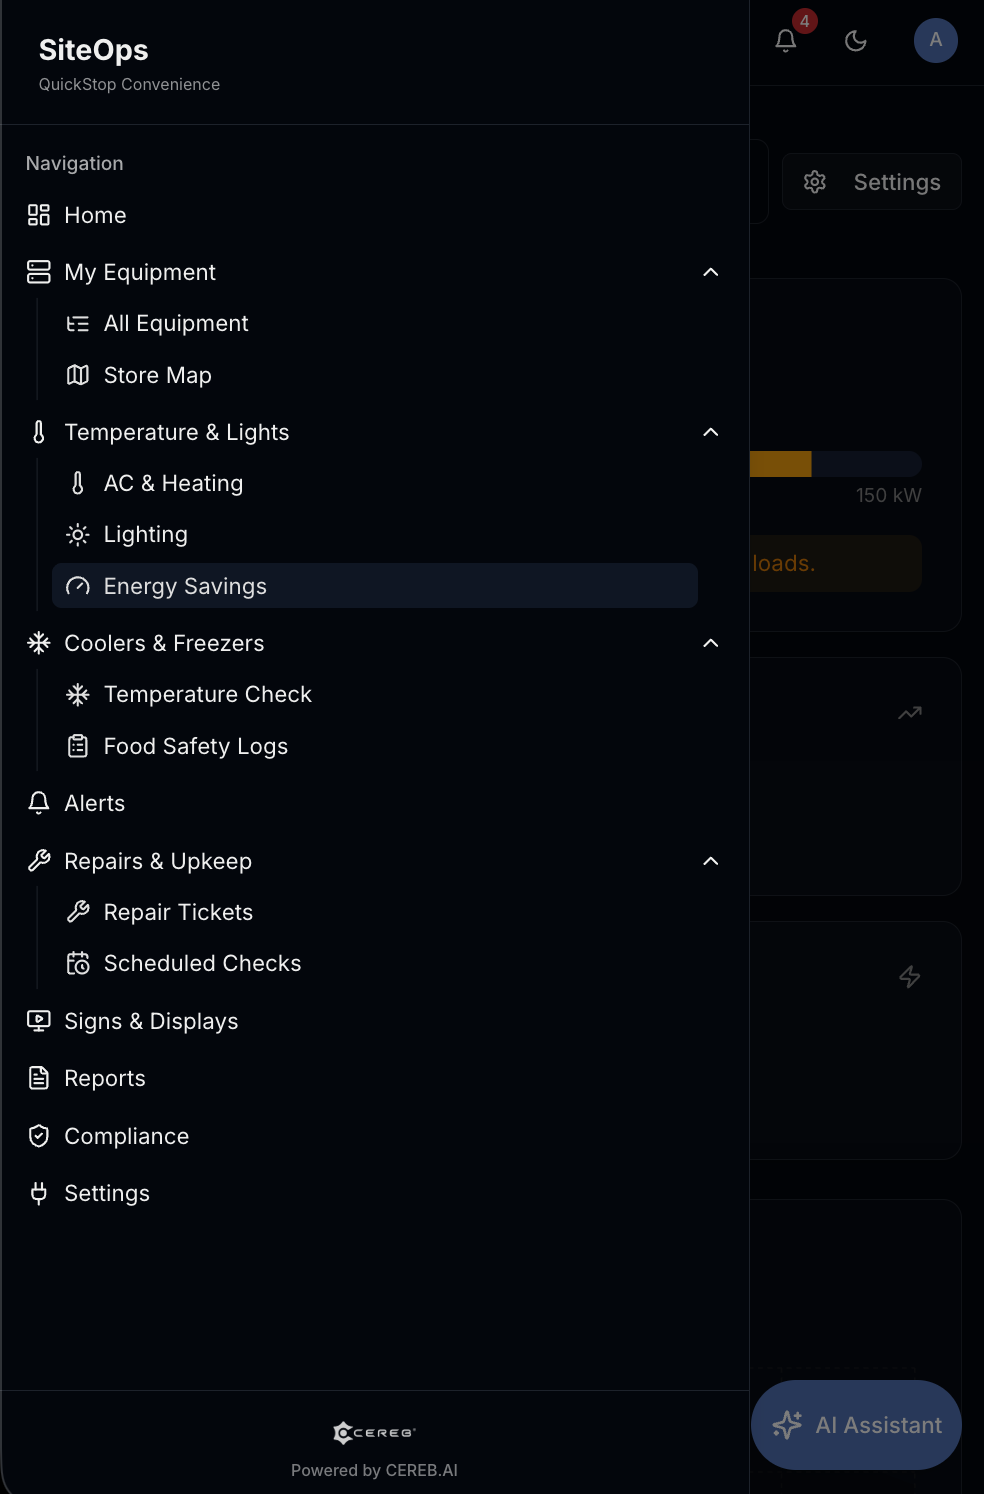Toggle dark mode with the moon icon
The image size is (984, 1494).
click(x=856, y=41)
